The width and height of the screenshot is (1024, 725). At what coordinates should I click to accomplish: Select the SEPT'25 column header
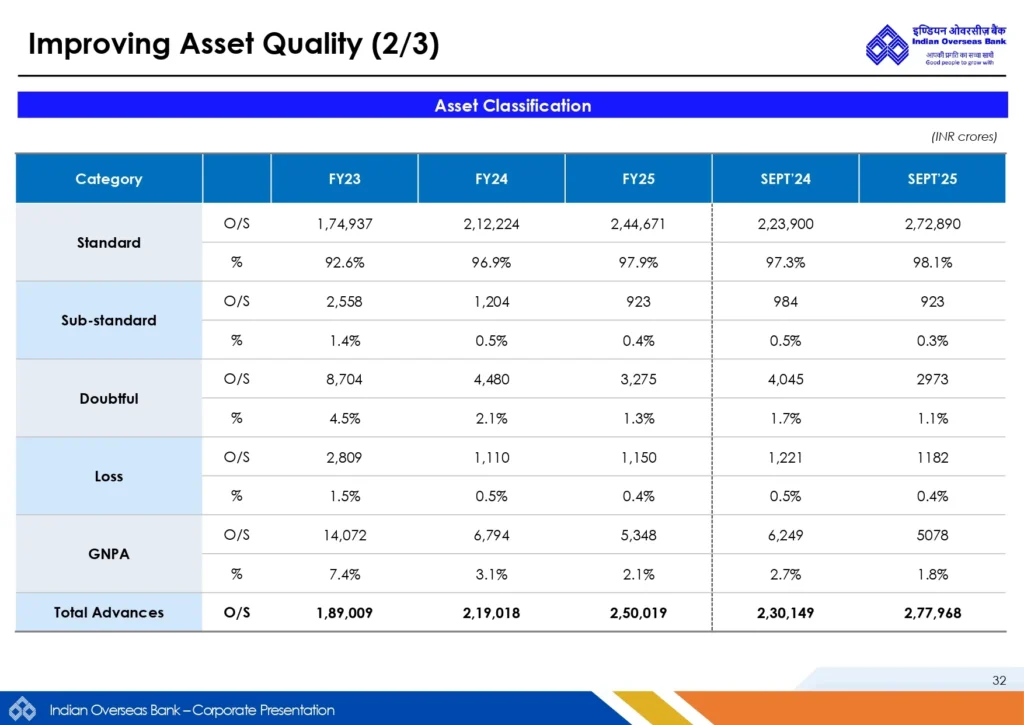[x=932, y=179]
